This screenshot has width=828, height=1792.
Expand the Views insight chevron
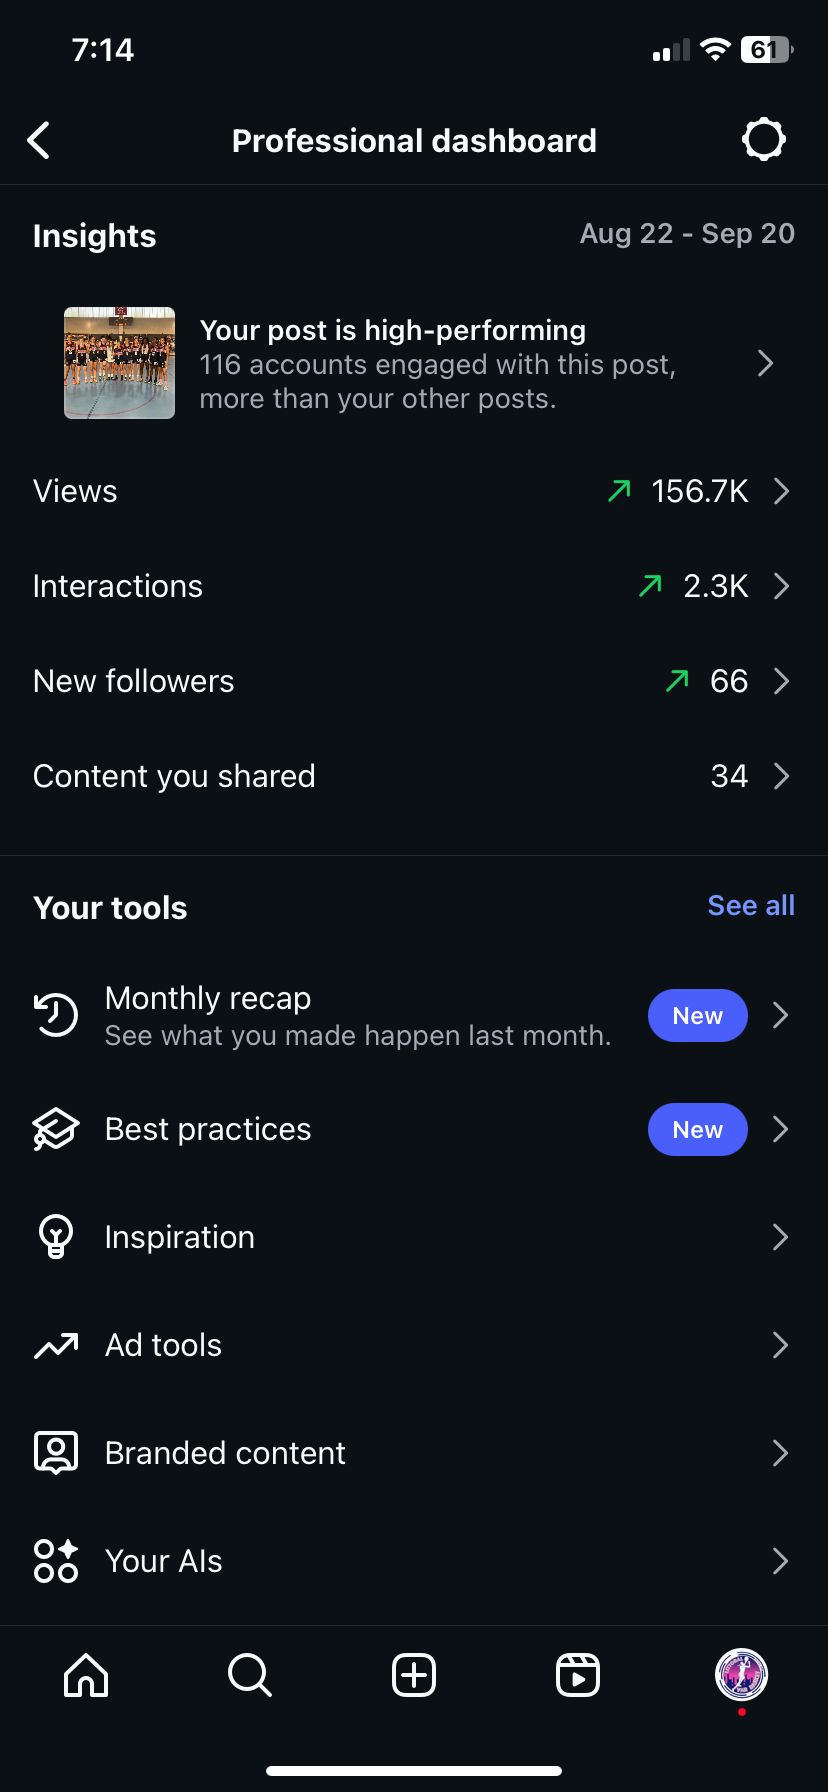click(781, 491)
